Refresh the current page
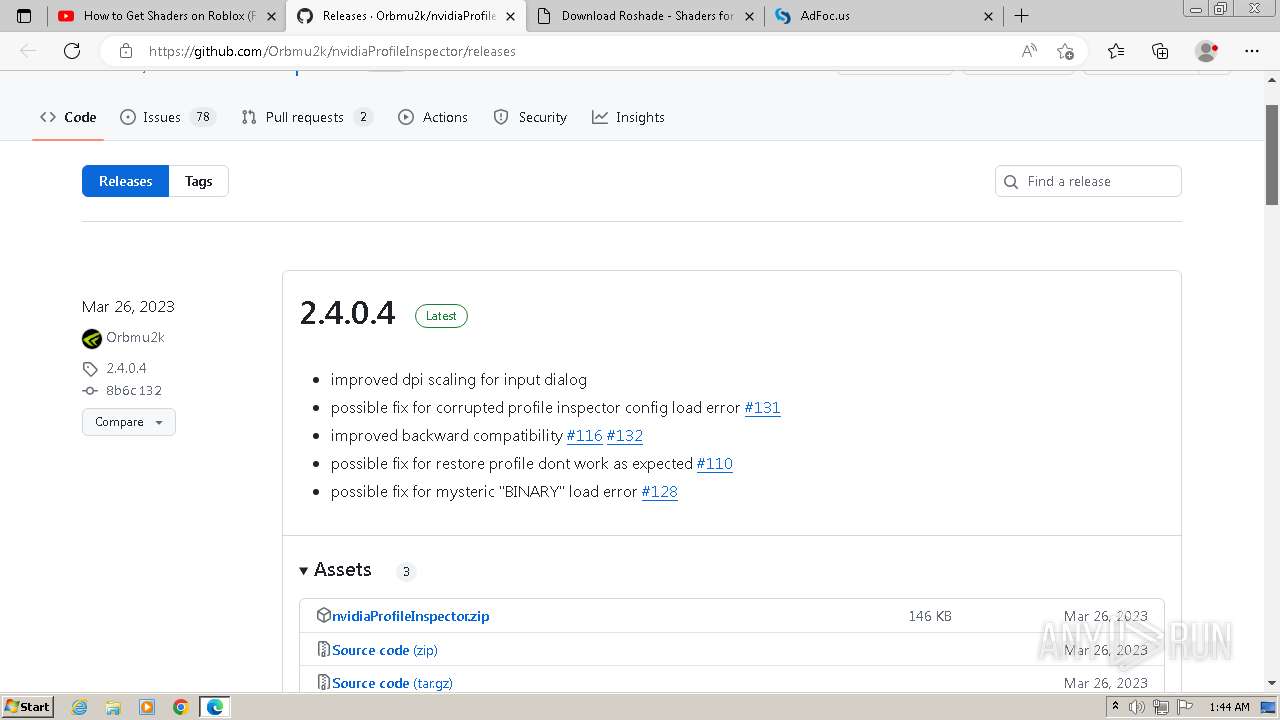Screen dimensions: 1280x720 (72, 51)
